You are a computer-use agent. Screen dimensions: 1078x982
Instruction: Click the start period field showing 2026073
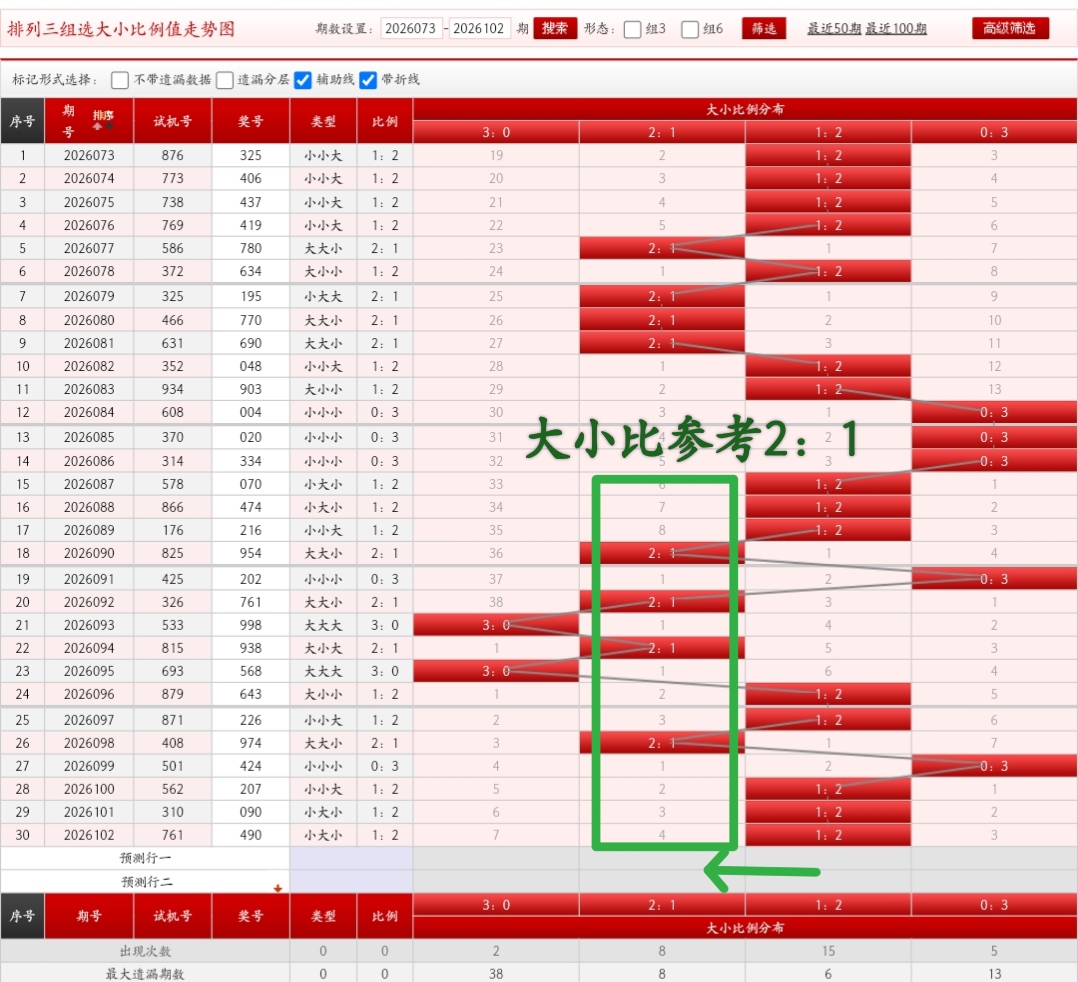410,29
